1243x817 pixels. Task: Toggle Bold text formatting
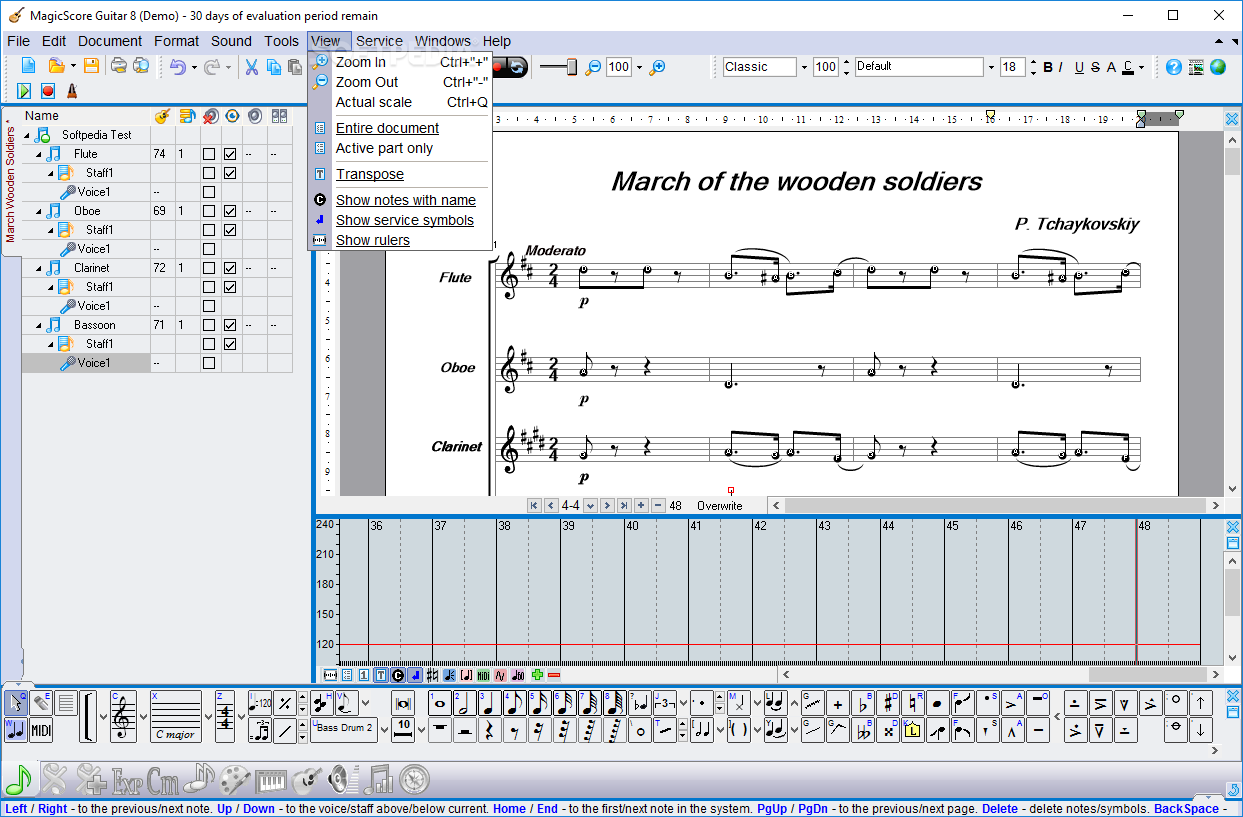[1048, 67]
